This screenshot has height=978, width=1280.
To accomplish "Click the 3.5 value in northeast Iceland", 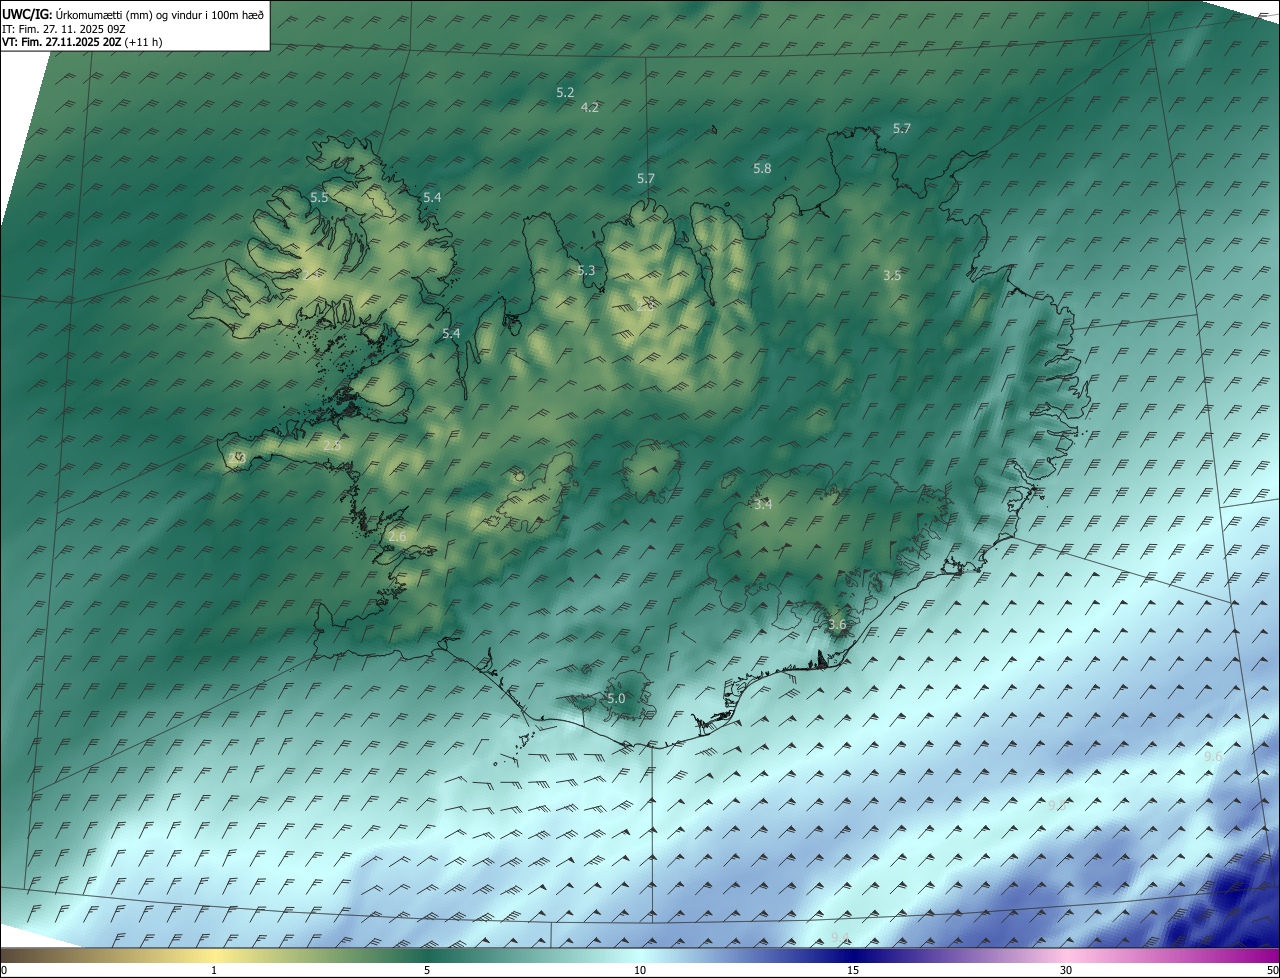I will click(x=892, y=275).
